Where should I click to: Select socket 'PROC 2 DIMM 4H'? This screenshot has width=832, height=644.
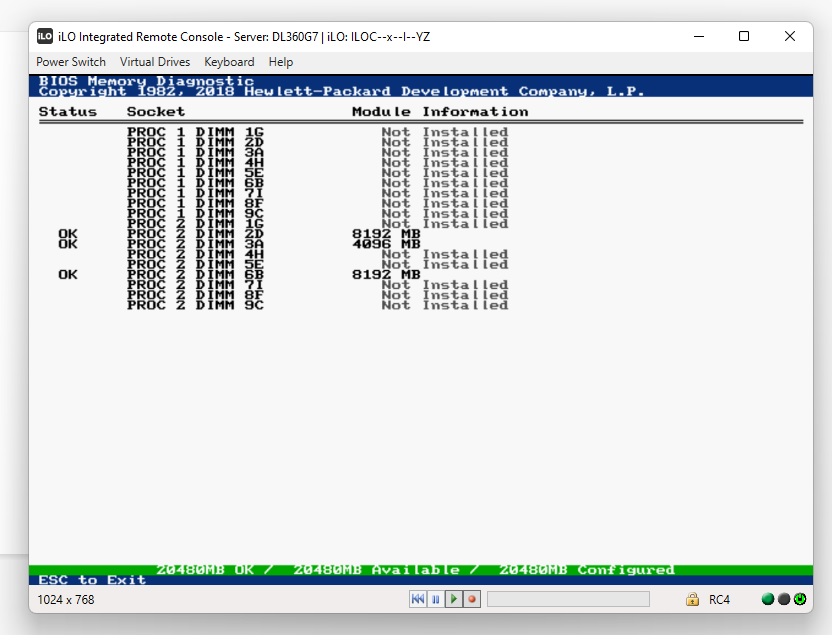(195, 254)
